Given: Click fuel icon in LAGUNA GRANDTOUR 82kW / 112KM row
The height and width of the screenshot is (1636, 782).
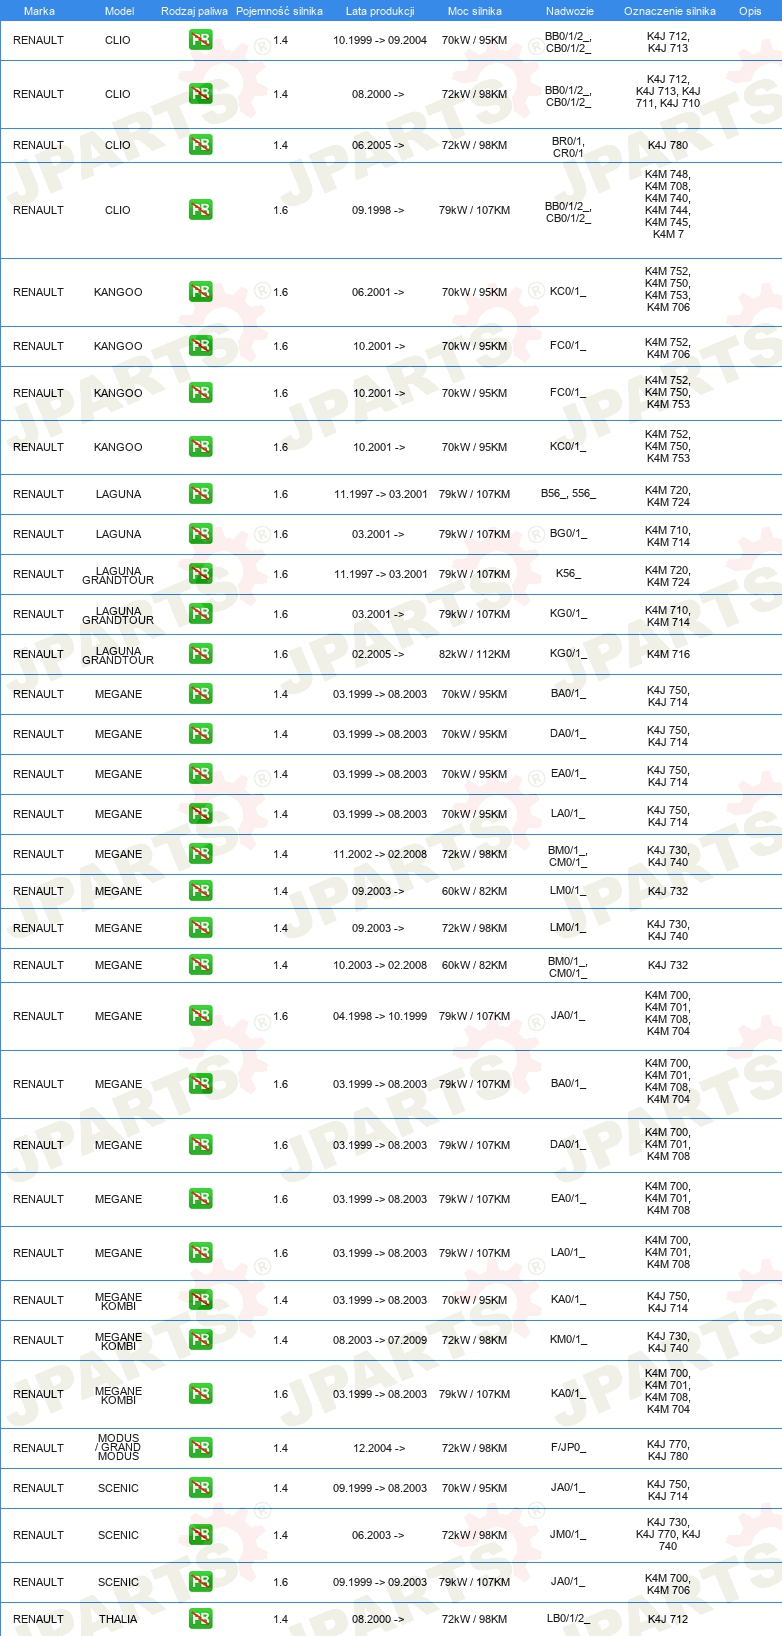Looking at the screenshot, I should [200, 655].
